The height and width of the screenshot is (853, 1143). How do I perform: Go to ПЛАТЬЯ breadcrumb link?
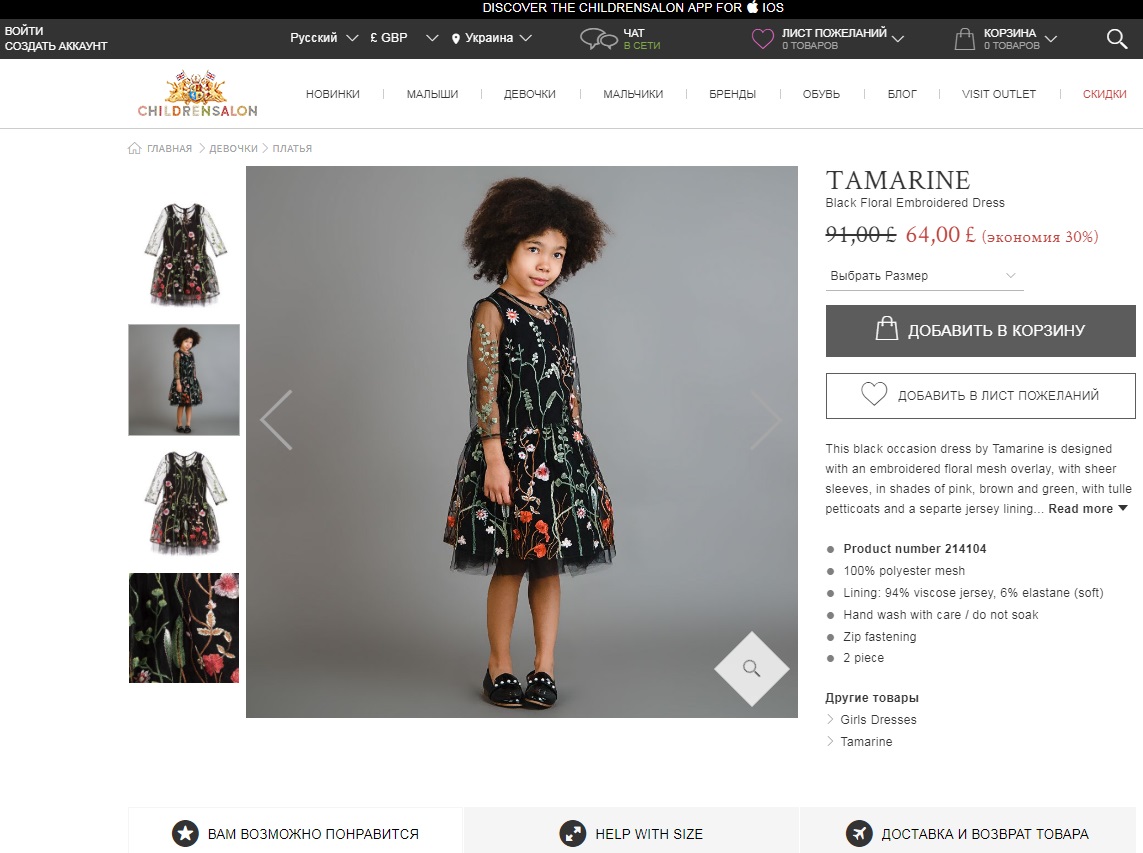click(x=292, y=148)
